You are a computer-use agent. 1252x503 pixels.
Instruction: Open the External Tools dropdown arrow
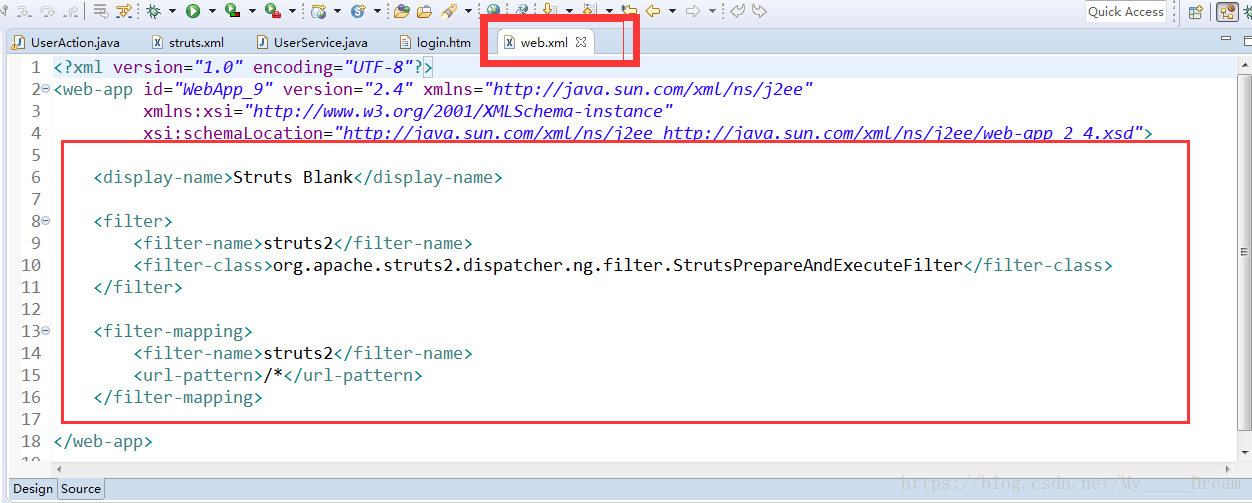tap(292, 11)
